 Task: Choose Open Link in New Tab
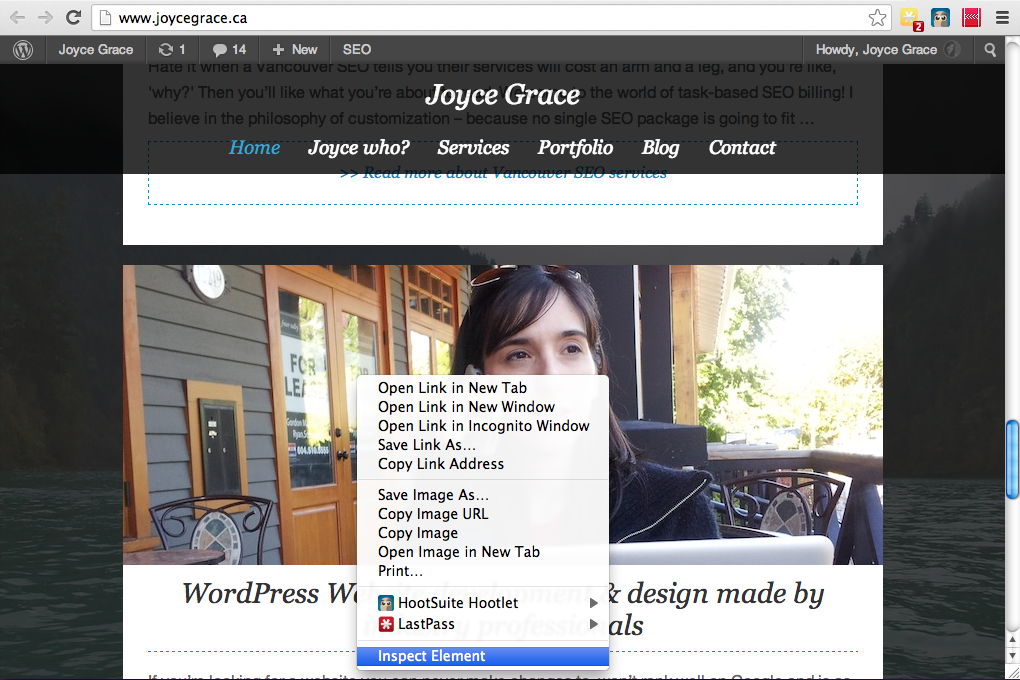coord(452,388)
